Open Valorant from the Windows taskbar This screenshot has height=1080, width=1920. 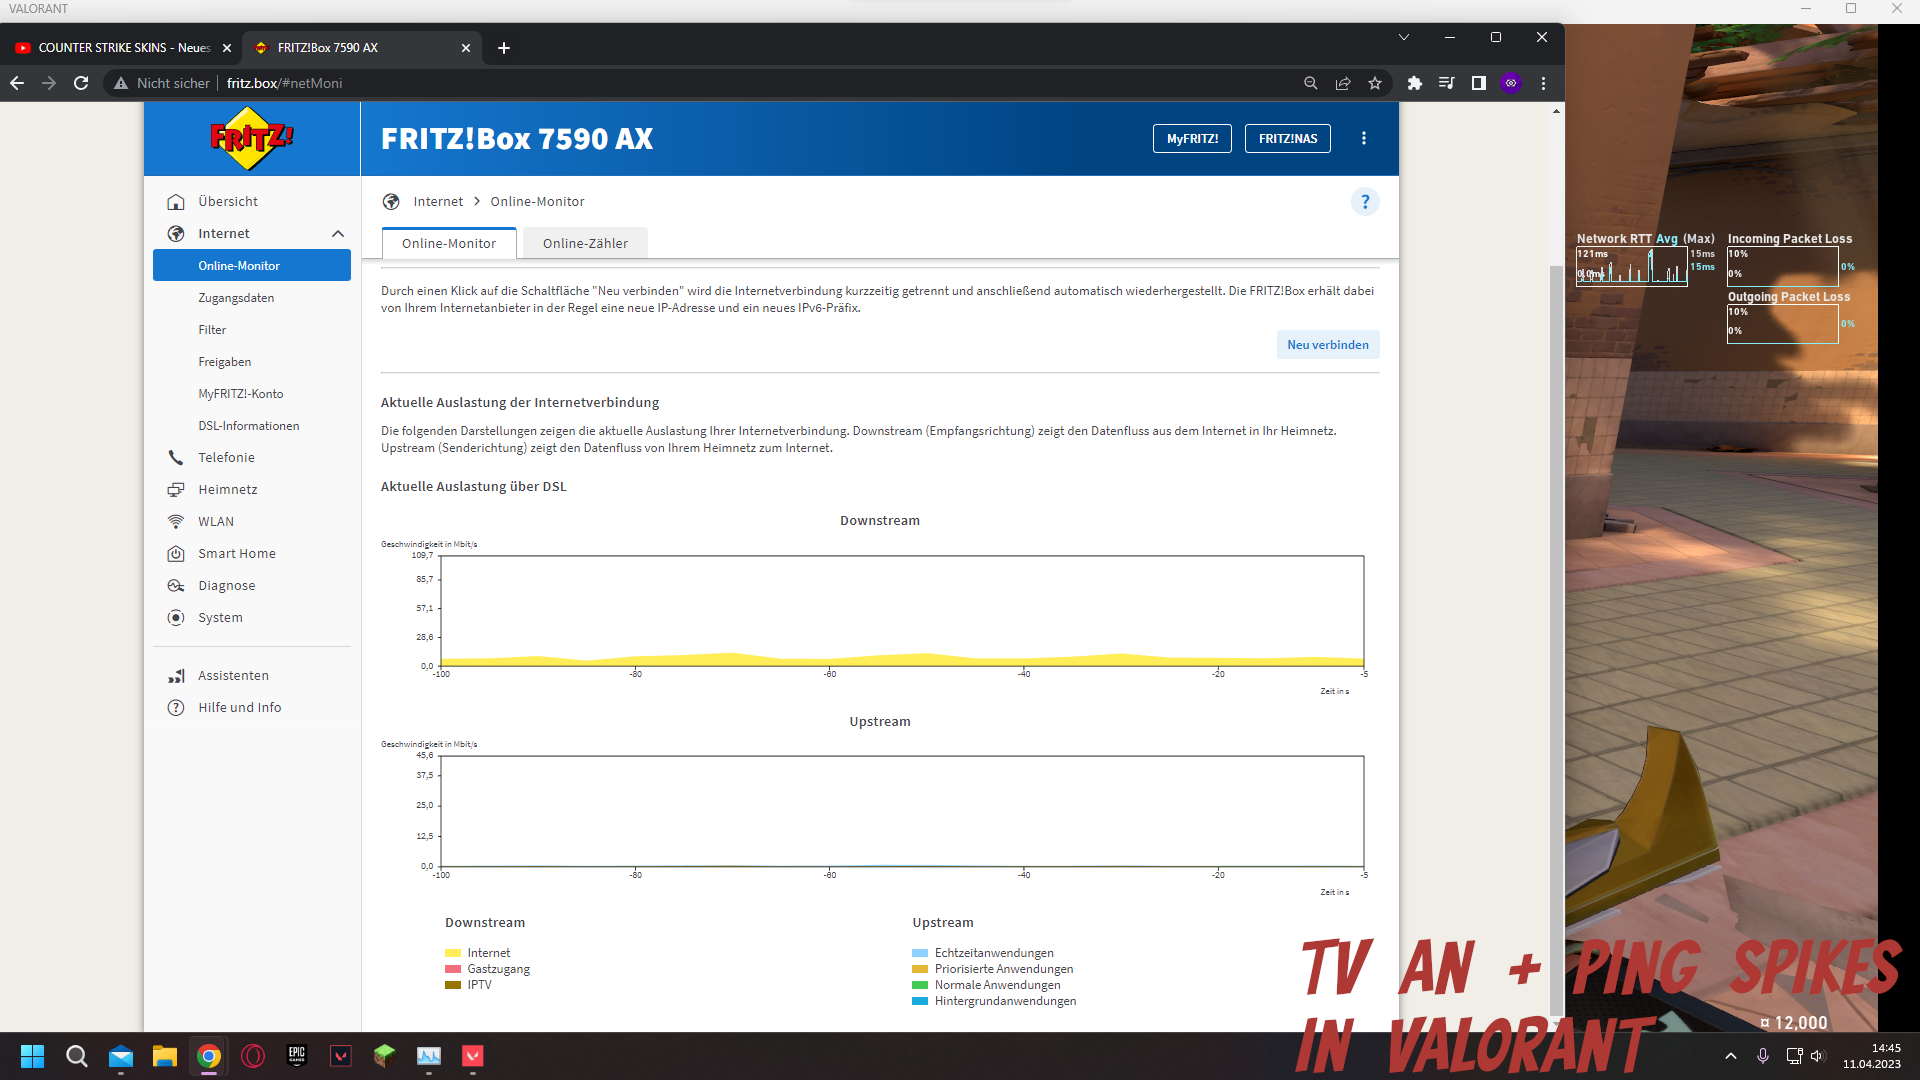(x=473, y=1056)
